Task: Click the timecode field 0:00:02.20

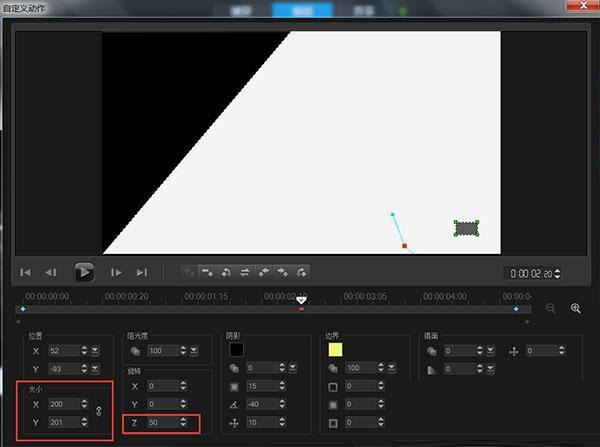Action: [x=531, y=274]
